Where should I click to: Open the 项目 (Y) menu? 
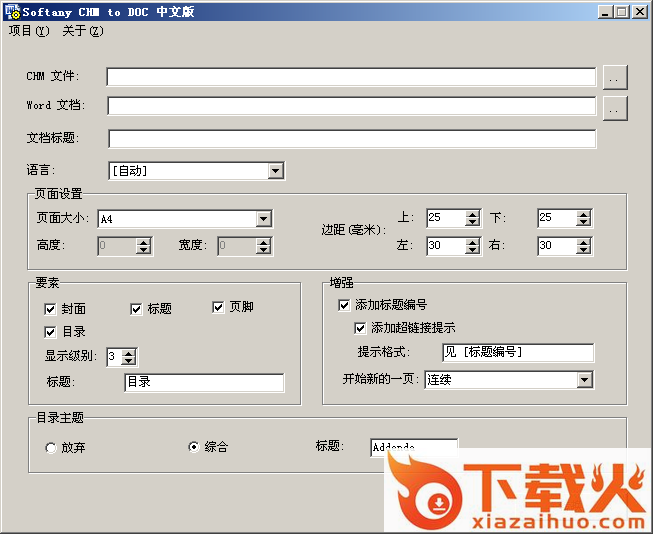click(29, 31)
